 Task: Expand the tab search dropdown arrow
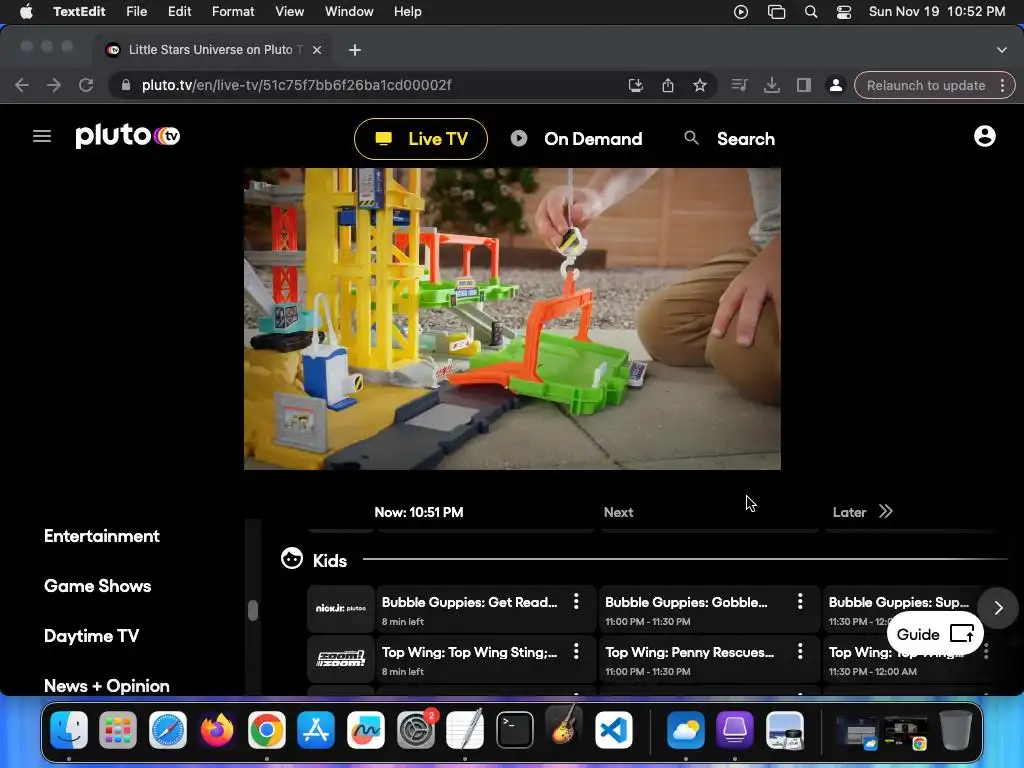[x=1001, y=50]
